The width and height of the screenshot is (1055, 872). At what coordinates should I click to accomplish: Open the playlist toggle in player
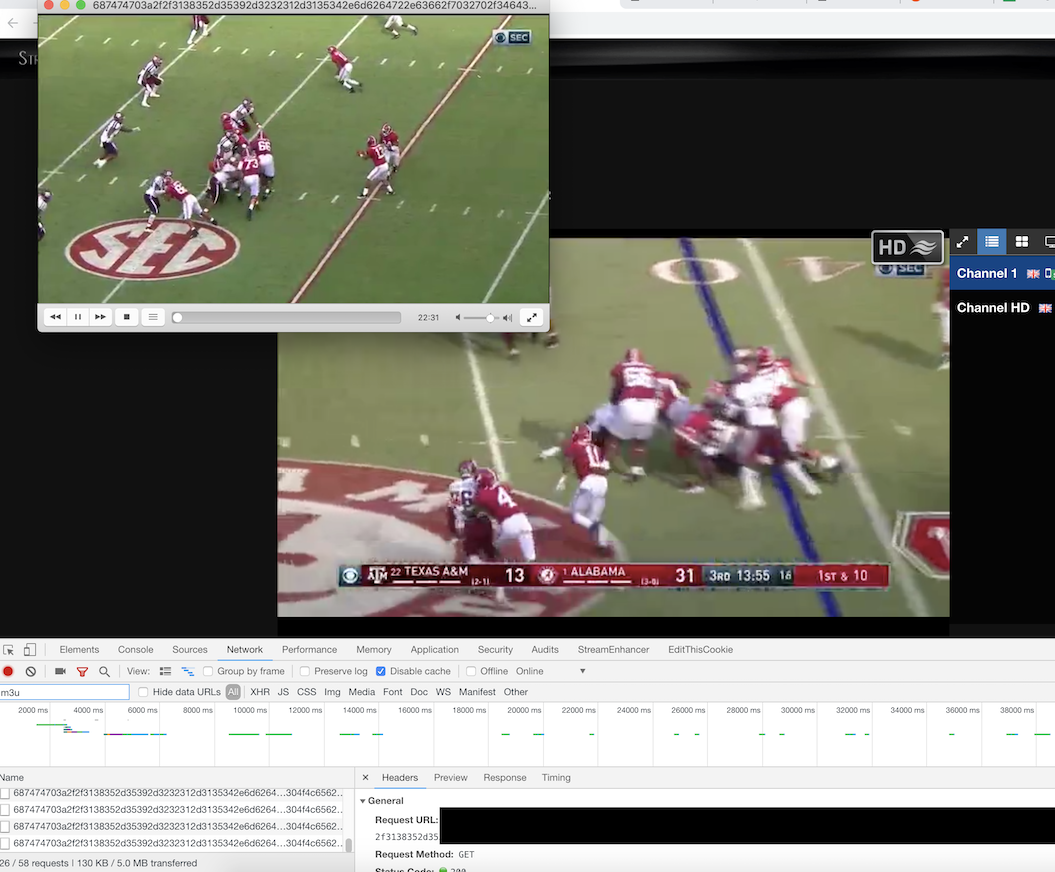pyautogui.click(x=153, y=317)
